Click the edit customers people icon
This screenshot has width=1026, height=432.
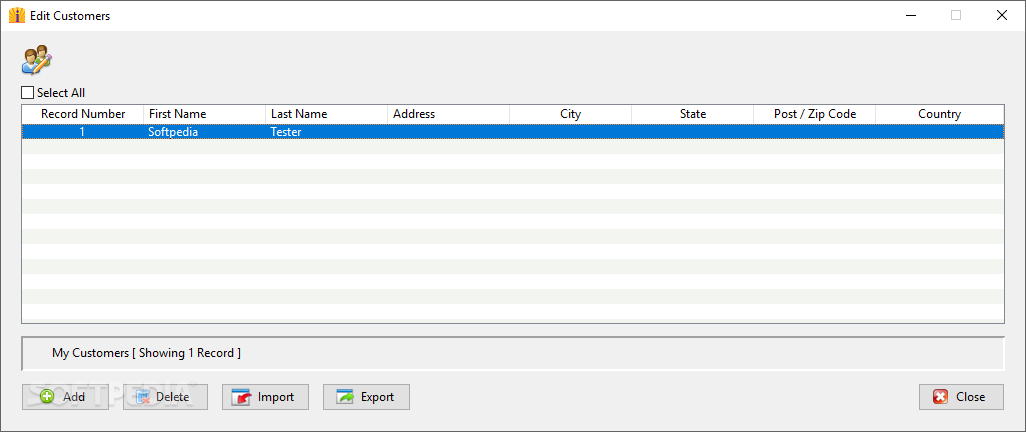point(37,60)
